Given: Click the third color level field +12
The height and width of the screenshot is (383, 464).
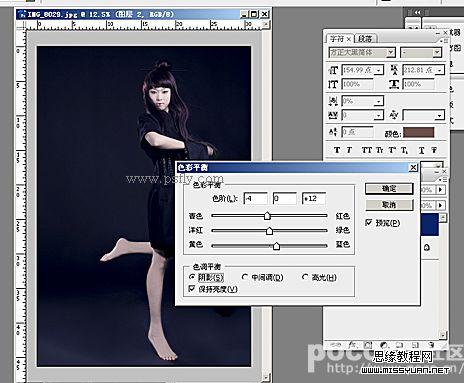Looking at the screenshot, I should pos(313,199).
